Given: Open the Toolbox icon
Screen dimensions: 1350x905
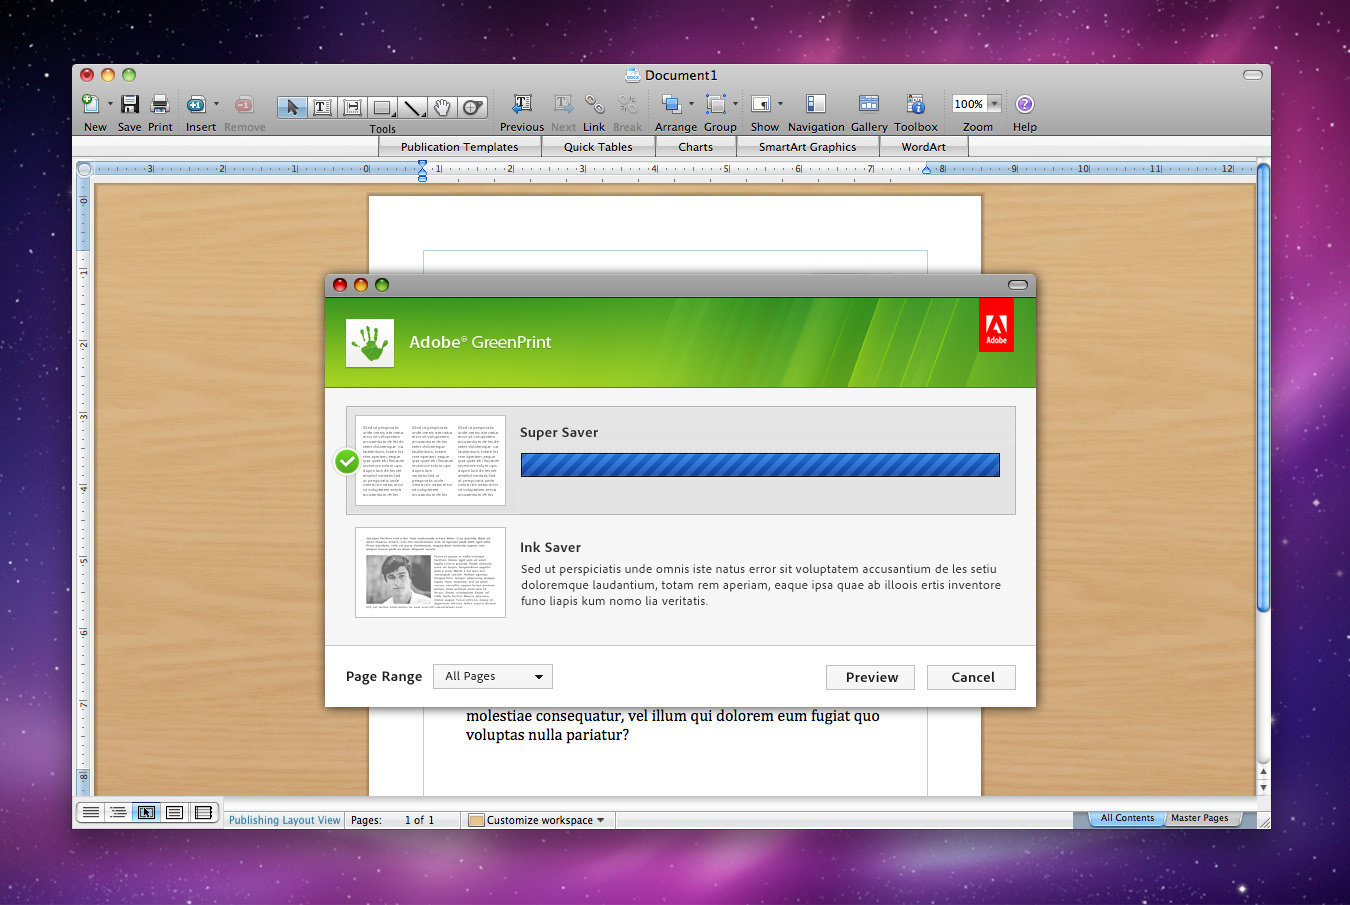Looking at the screenshot, I should pos(915,104).
